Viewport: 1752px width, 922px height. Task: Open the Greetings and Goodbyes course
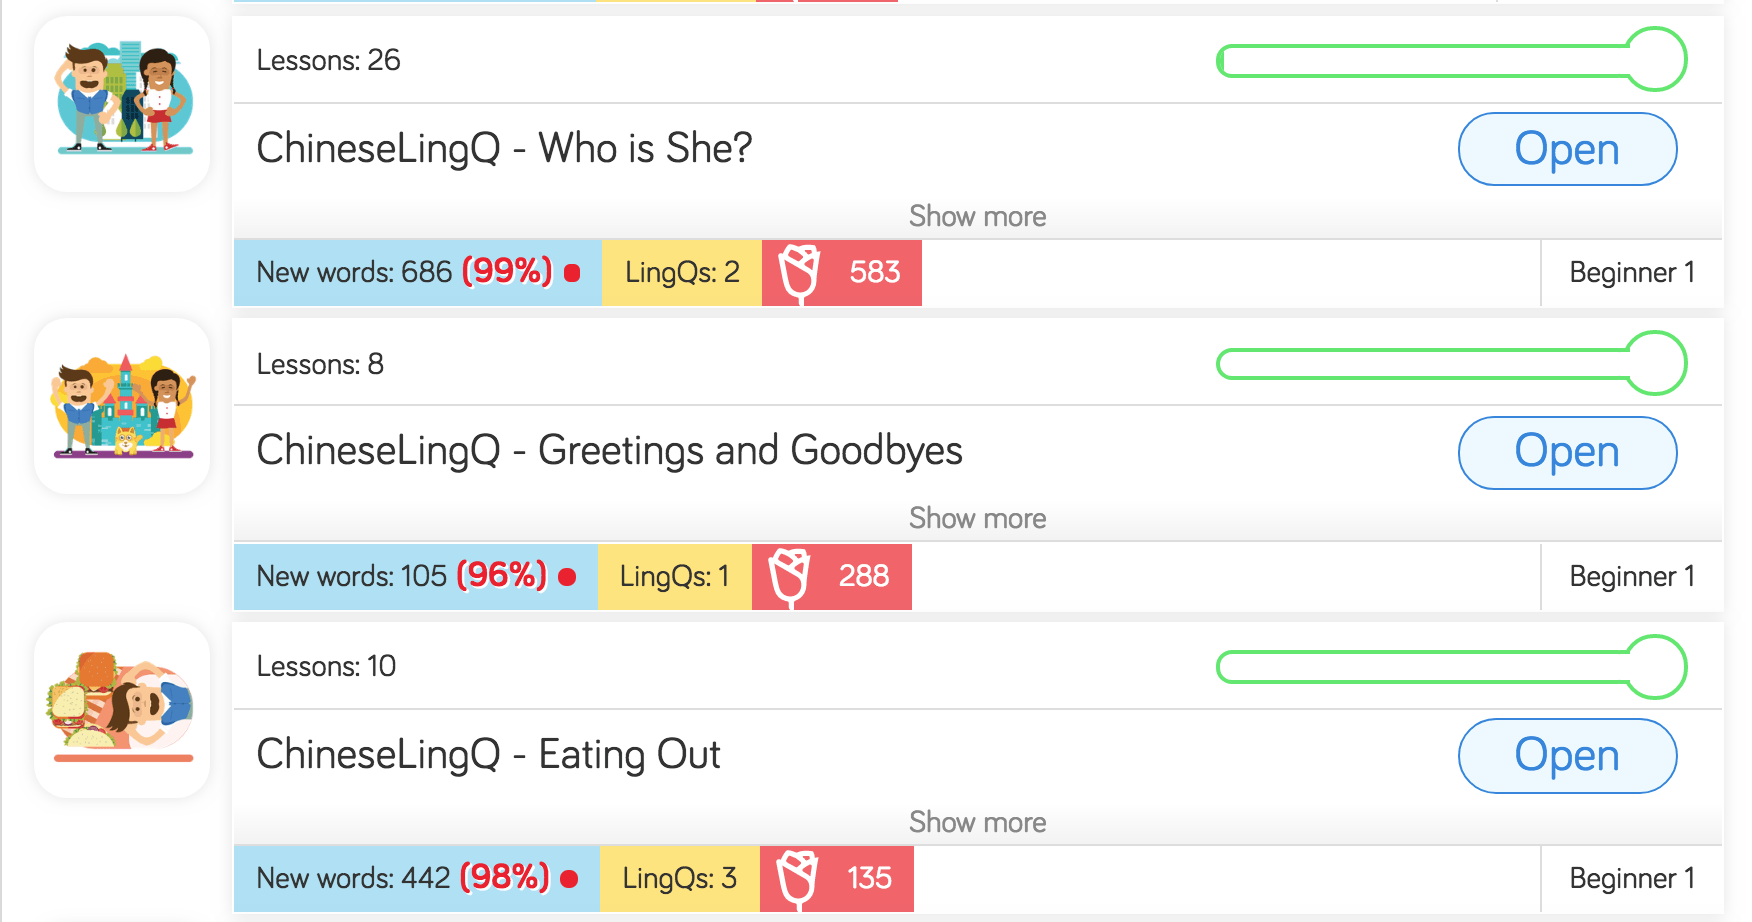[x=1567, y=452]
